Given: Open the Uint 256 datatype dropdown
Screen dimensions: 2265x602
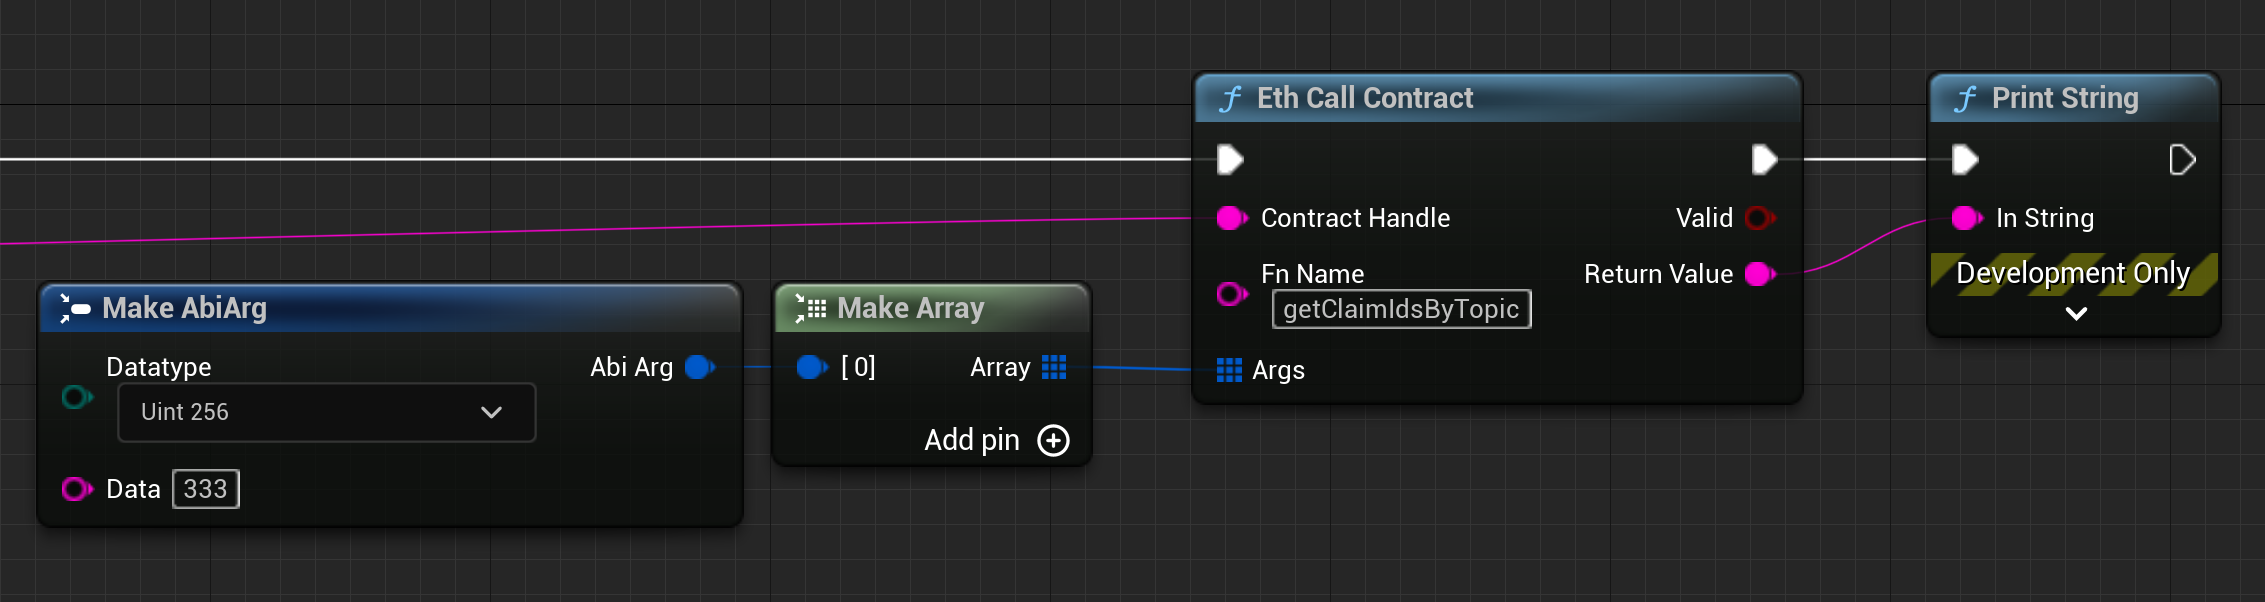Looking at the screenshot, I should pyautogui.click(x=327, y=412).
